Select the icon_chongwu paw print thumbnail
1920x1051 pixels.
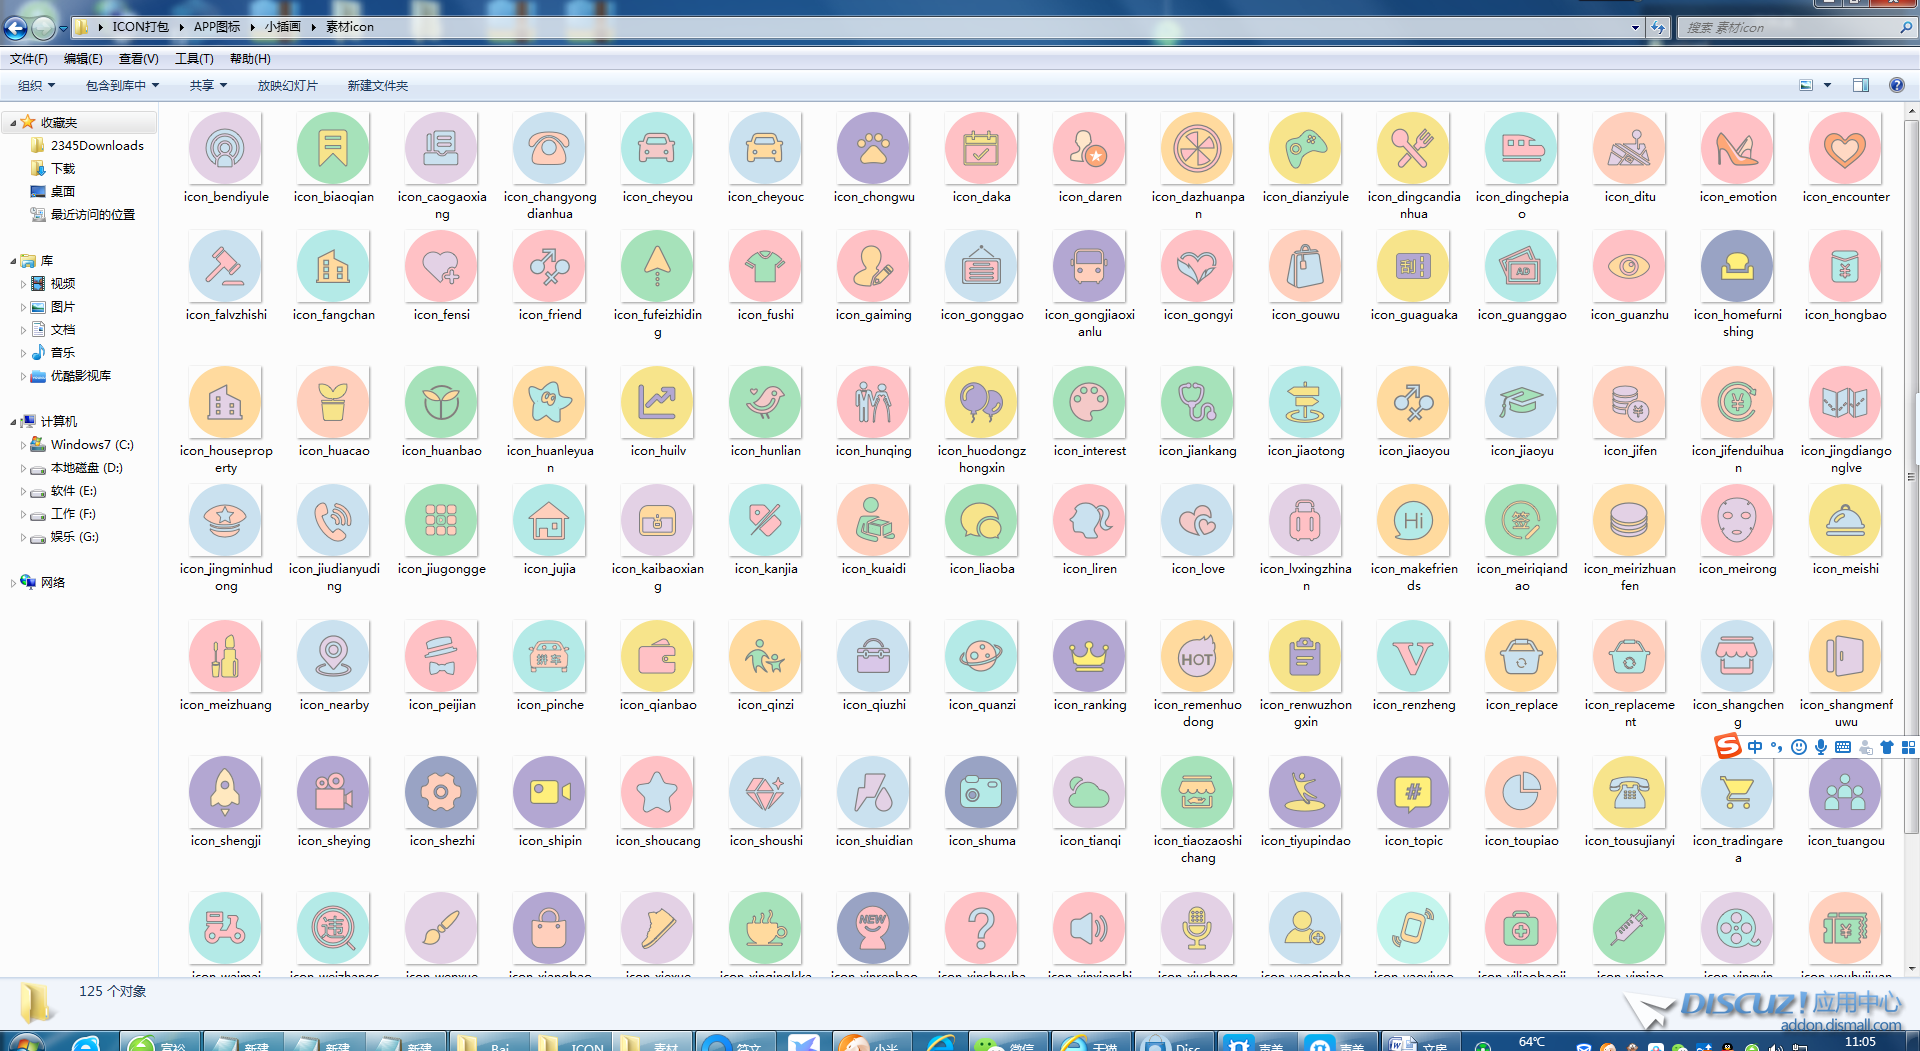click(x=873, y=149)
